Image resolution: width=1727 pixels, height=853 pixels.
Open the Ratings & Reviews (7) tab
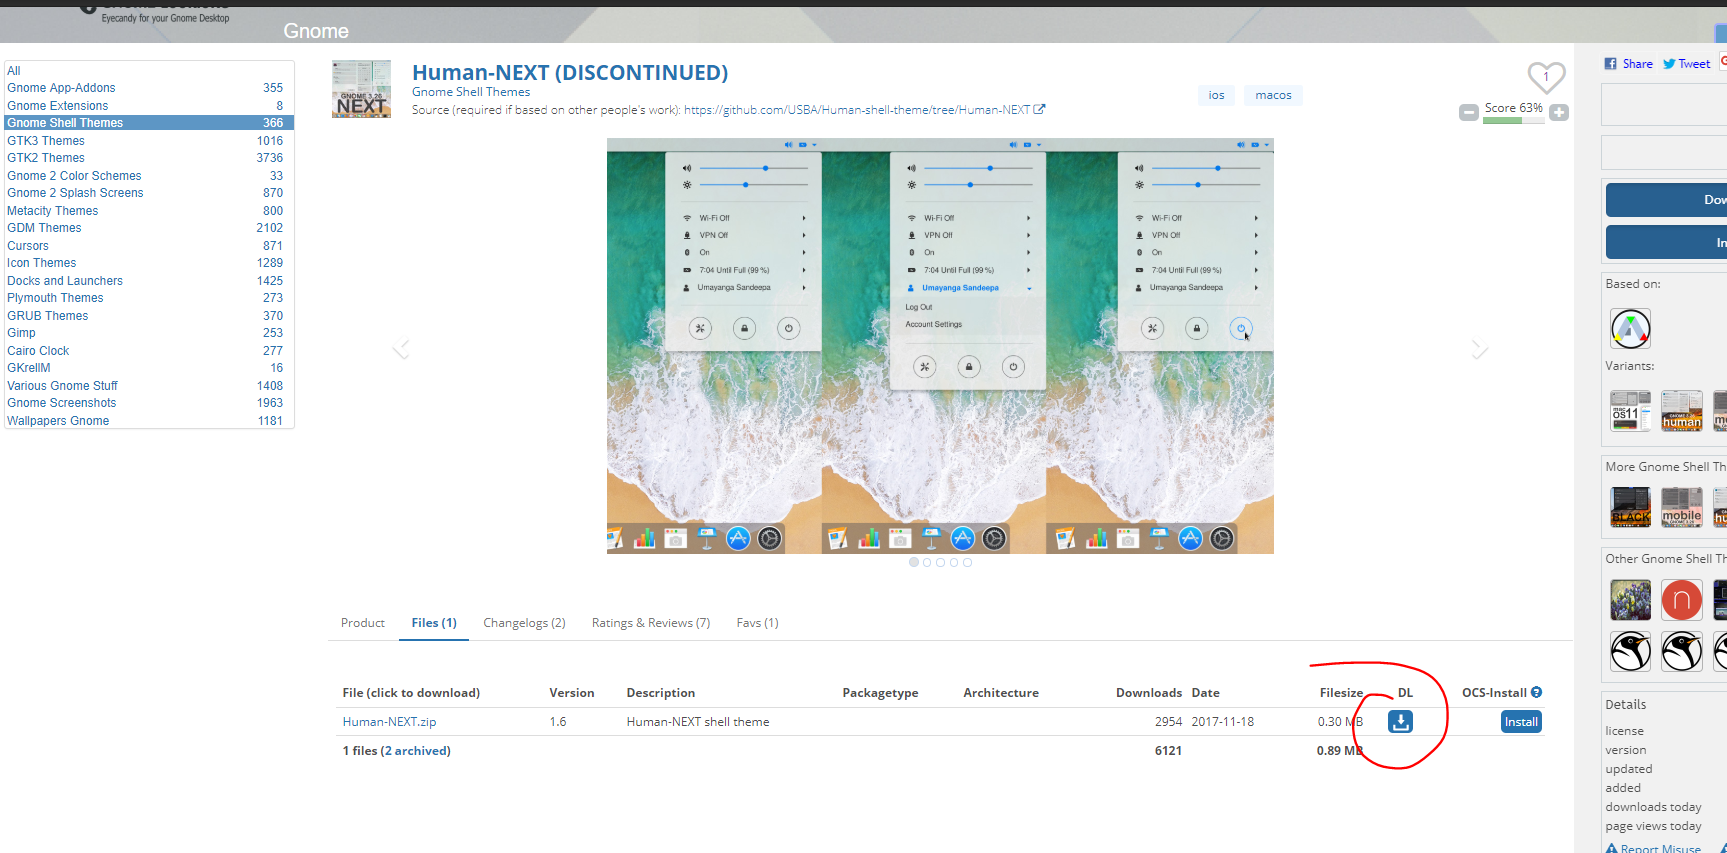tap(651, 622)
